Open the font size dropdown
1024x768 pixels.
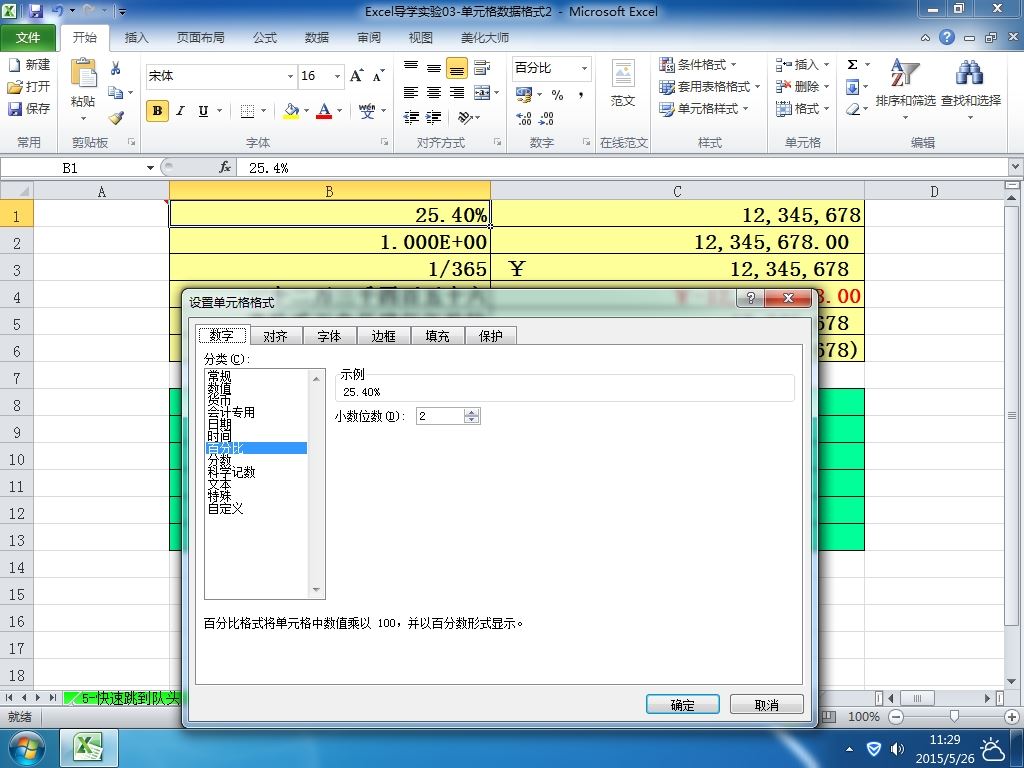(x=337, y=76)
